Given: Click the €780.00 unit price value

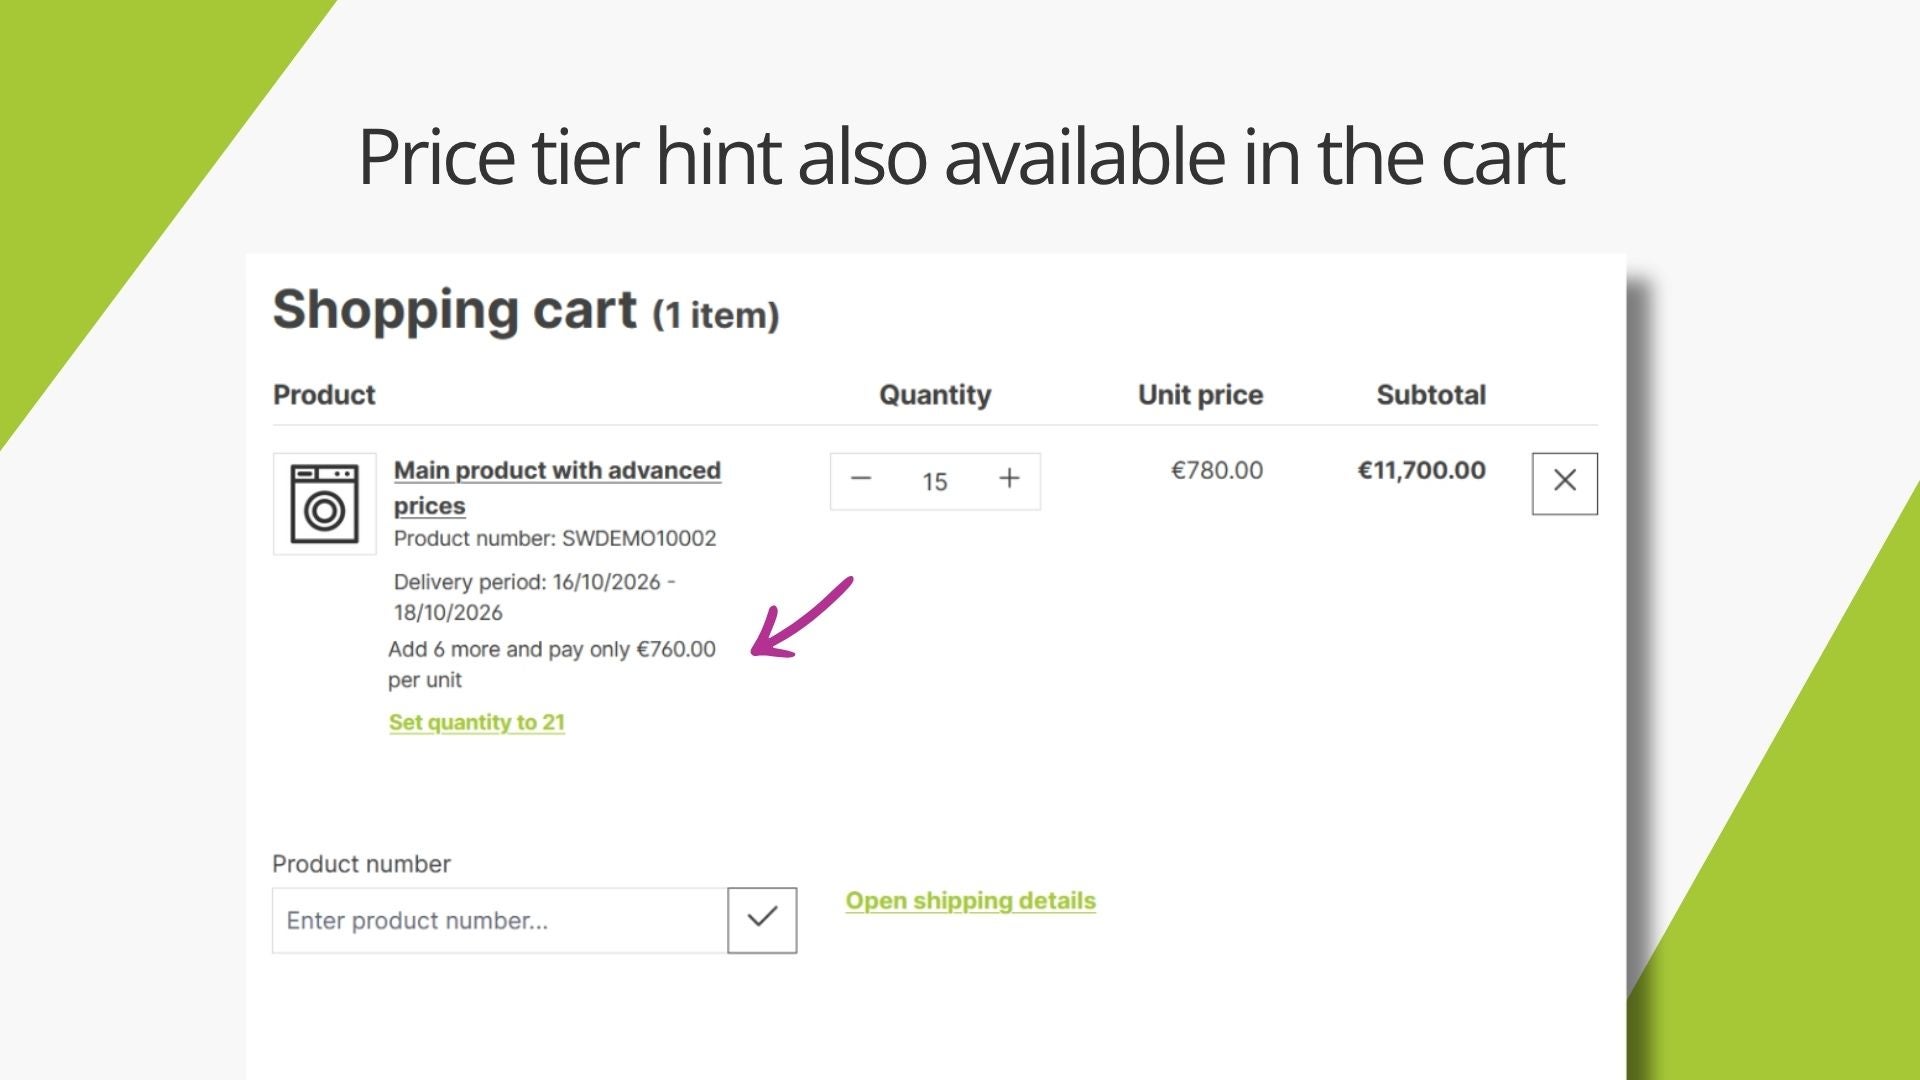Looking at the screenshot, I should coord(1217,470).
